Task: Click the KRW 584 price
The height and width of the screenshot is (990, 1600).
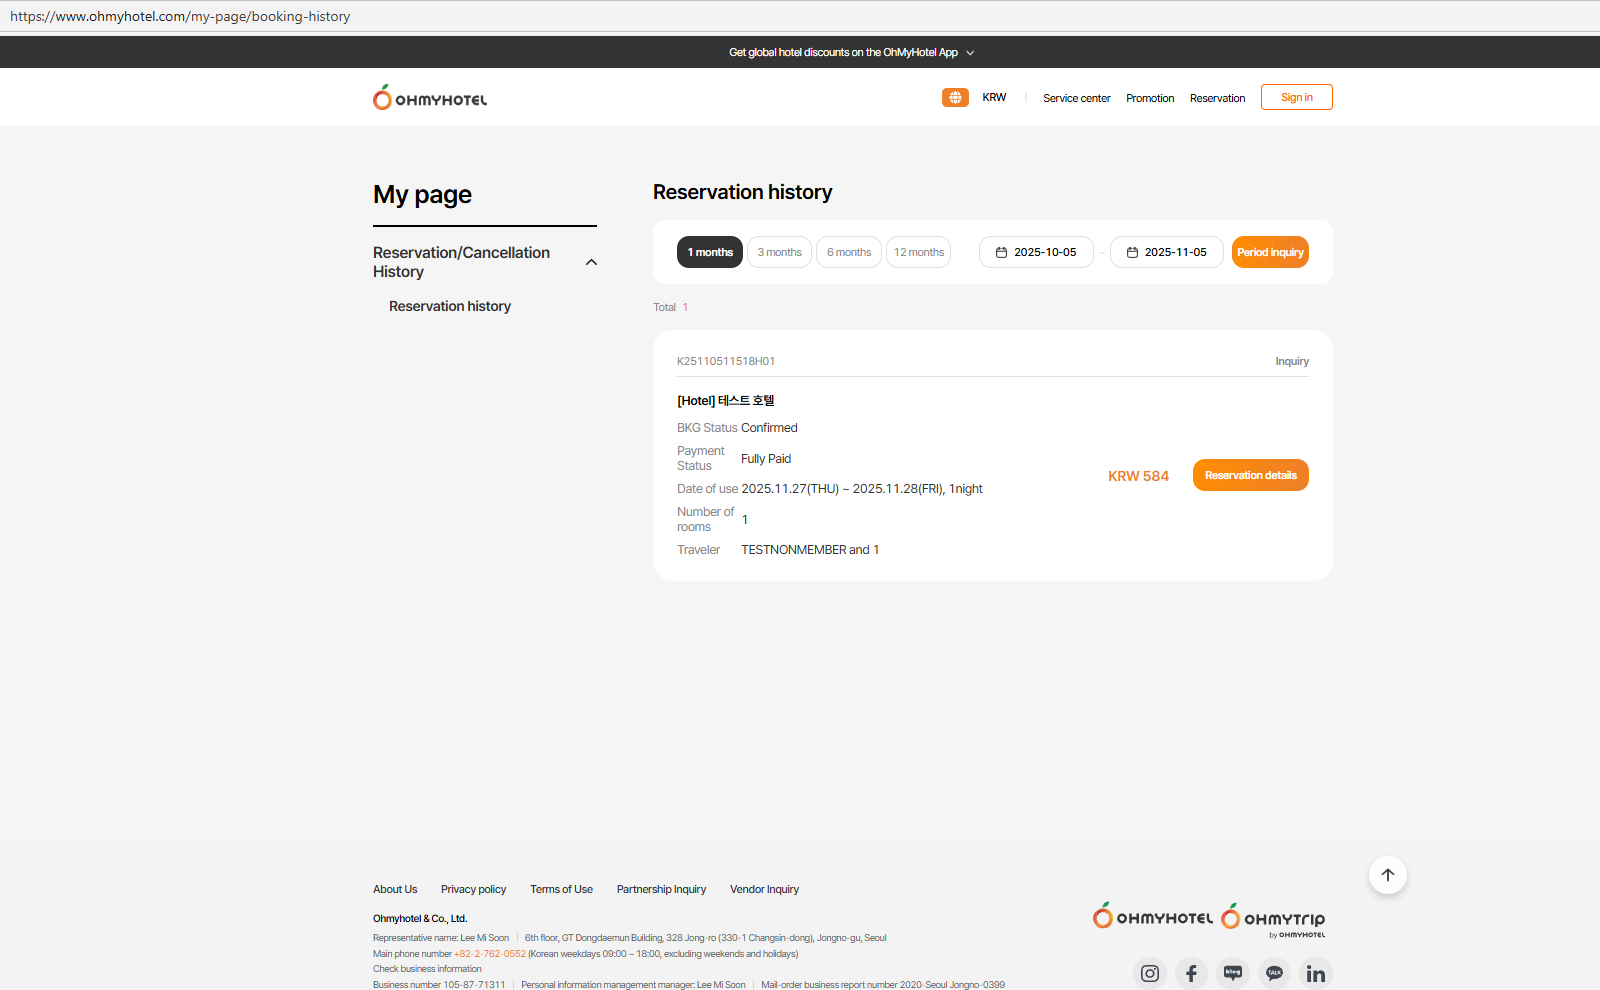Action: click(x=1138, y=476)
